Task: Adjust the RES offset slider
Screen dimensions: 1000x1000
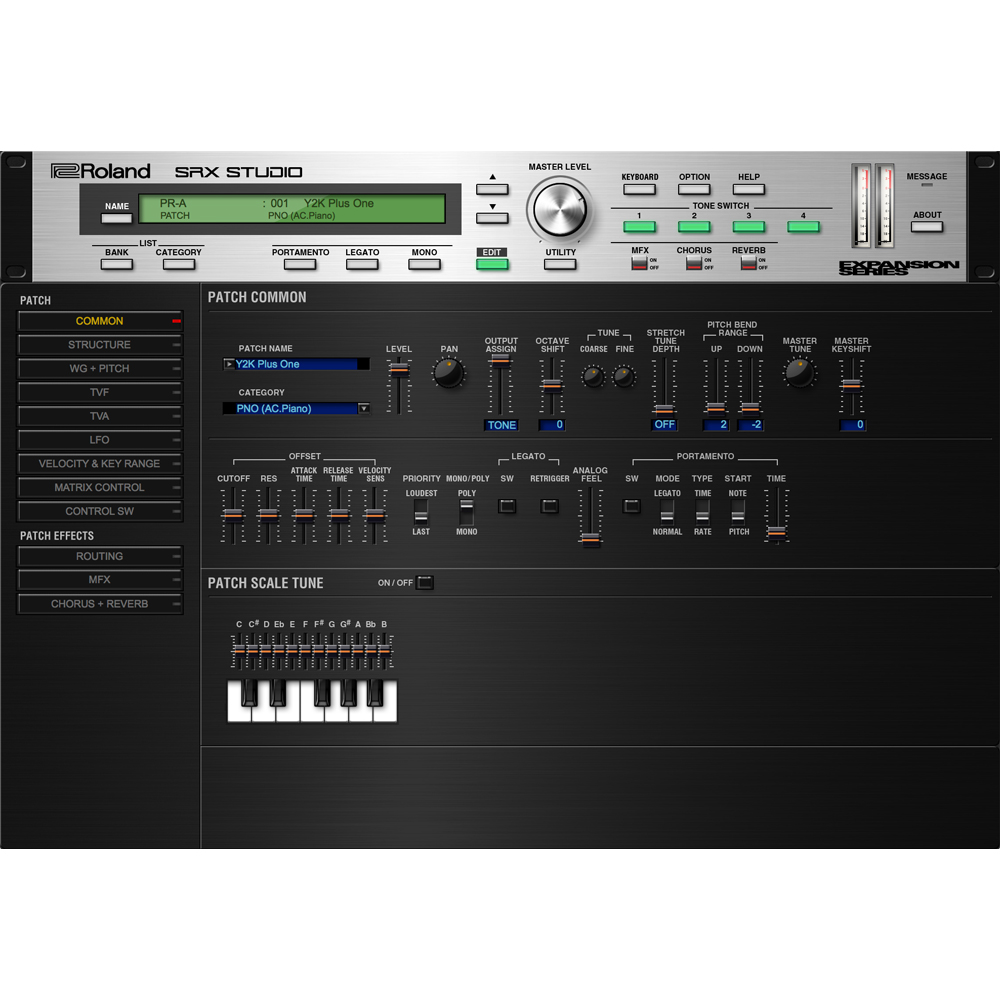Action: tap(268, 515)
